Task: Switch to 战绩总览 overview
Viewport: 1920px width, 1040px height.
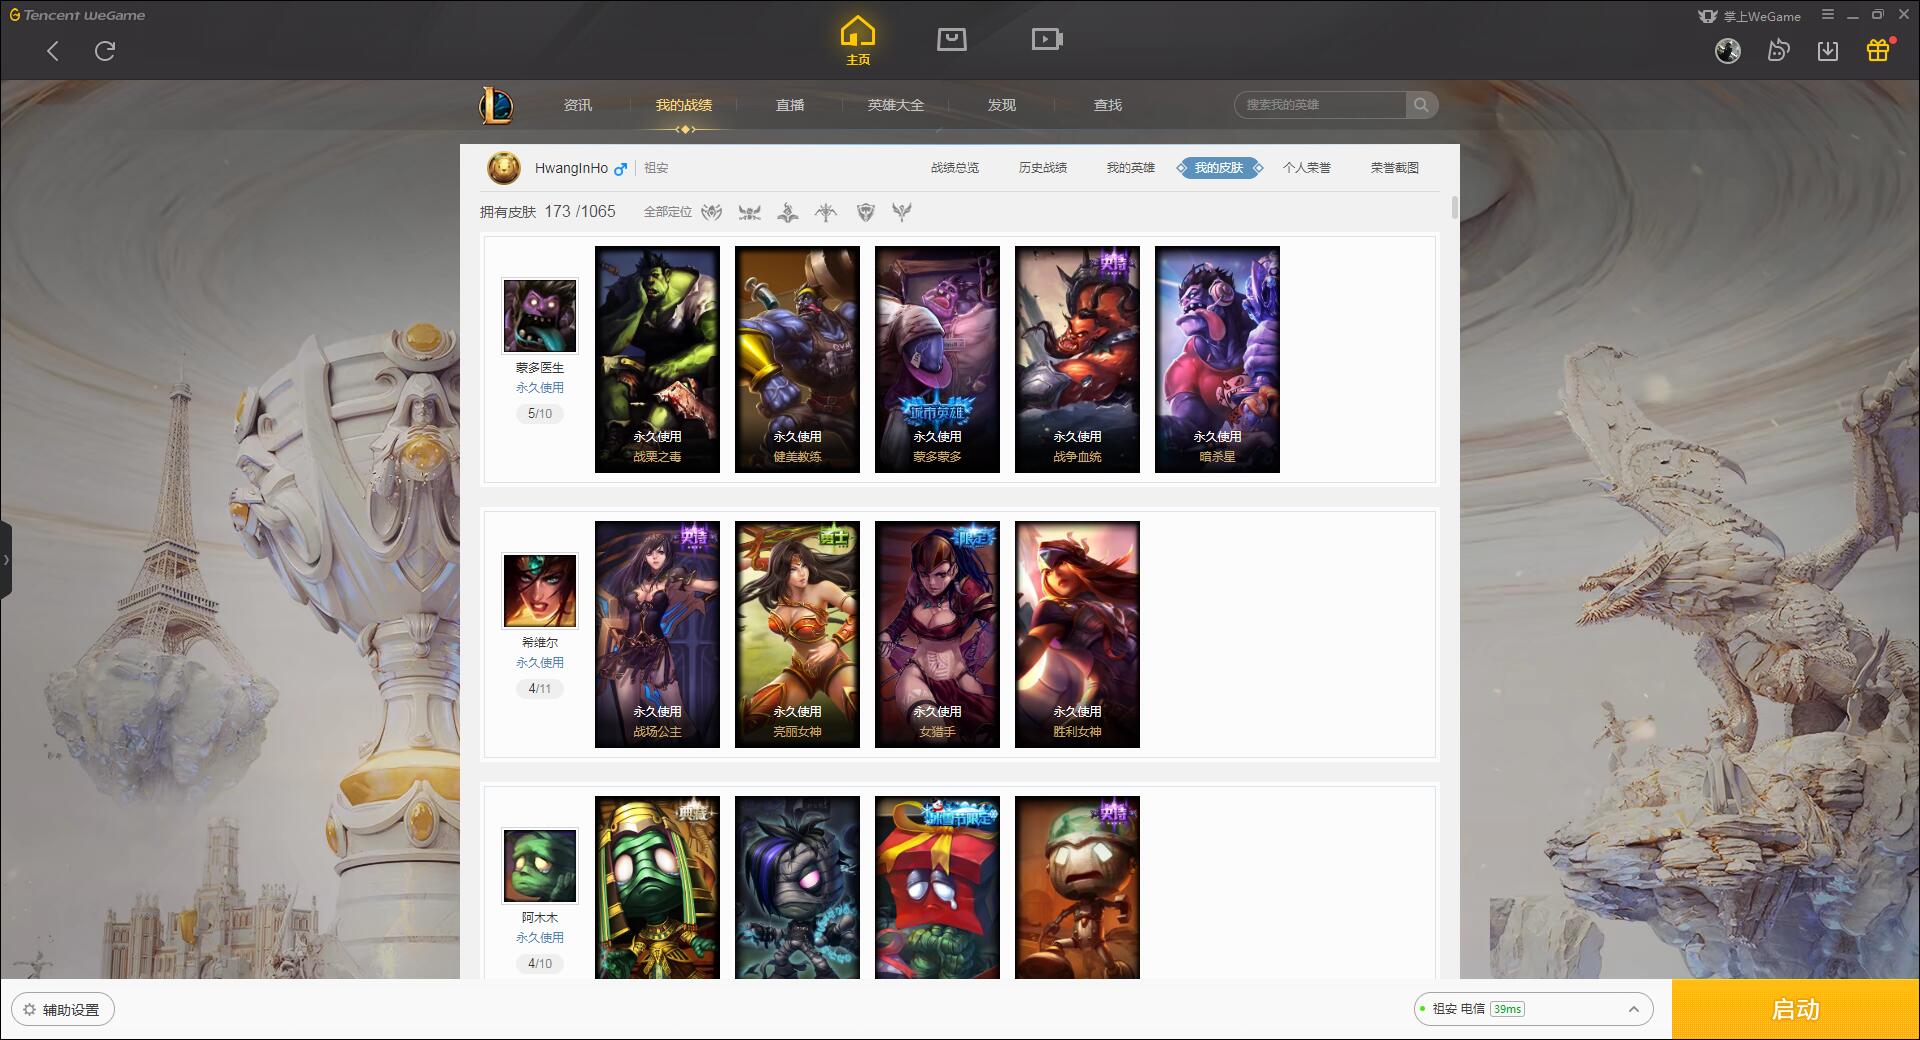Action: tap(955, 168)
